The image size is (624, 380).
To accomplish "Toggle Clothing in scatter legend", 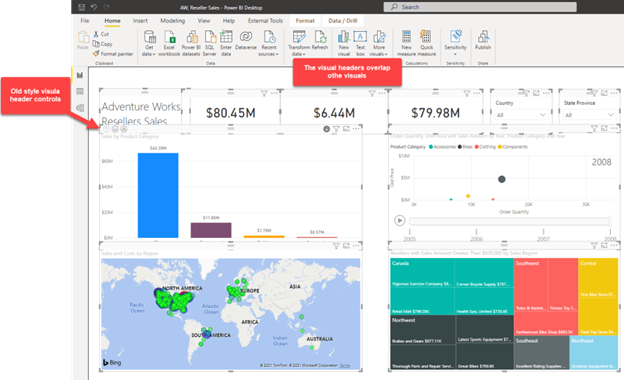I will [485, 147].
